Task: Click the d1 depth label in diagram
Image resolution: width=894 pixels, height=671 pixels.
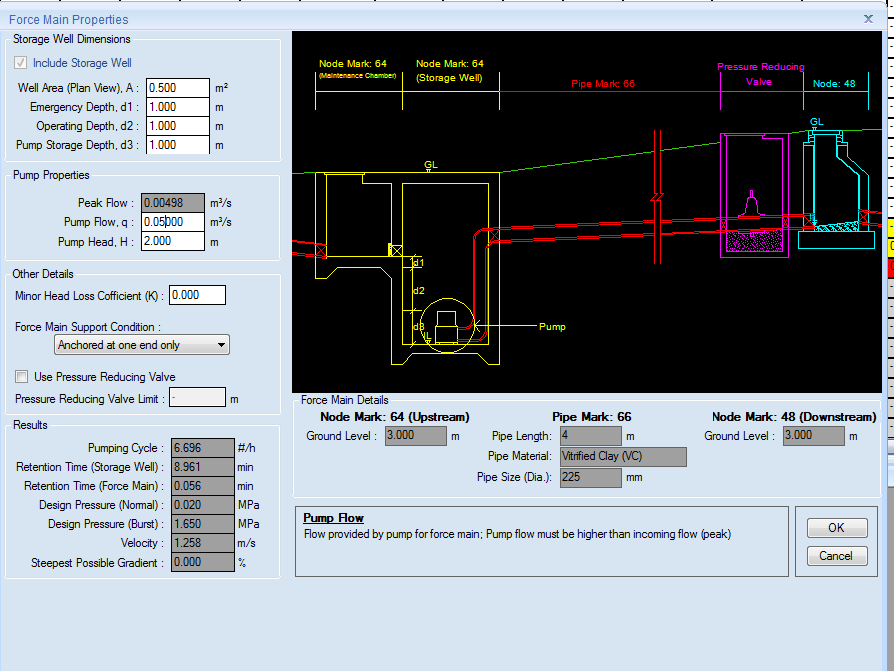Action: (418, 263)
